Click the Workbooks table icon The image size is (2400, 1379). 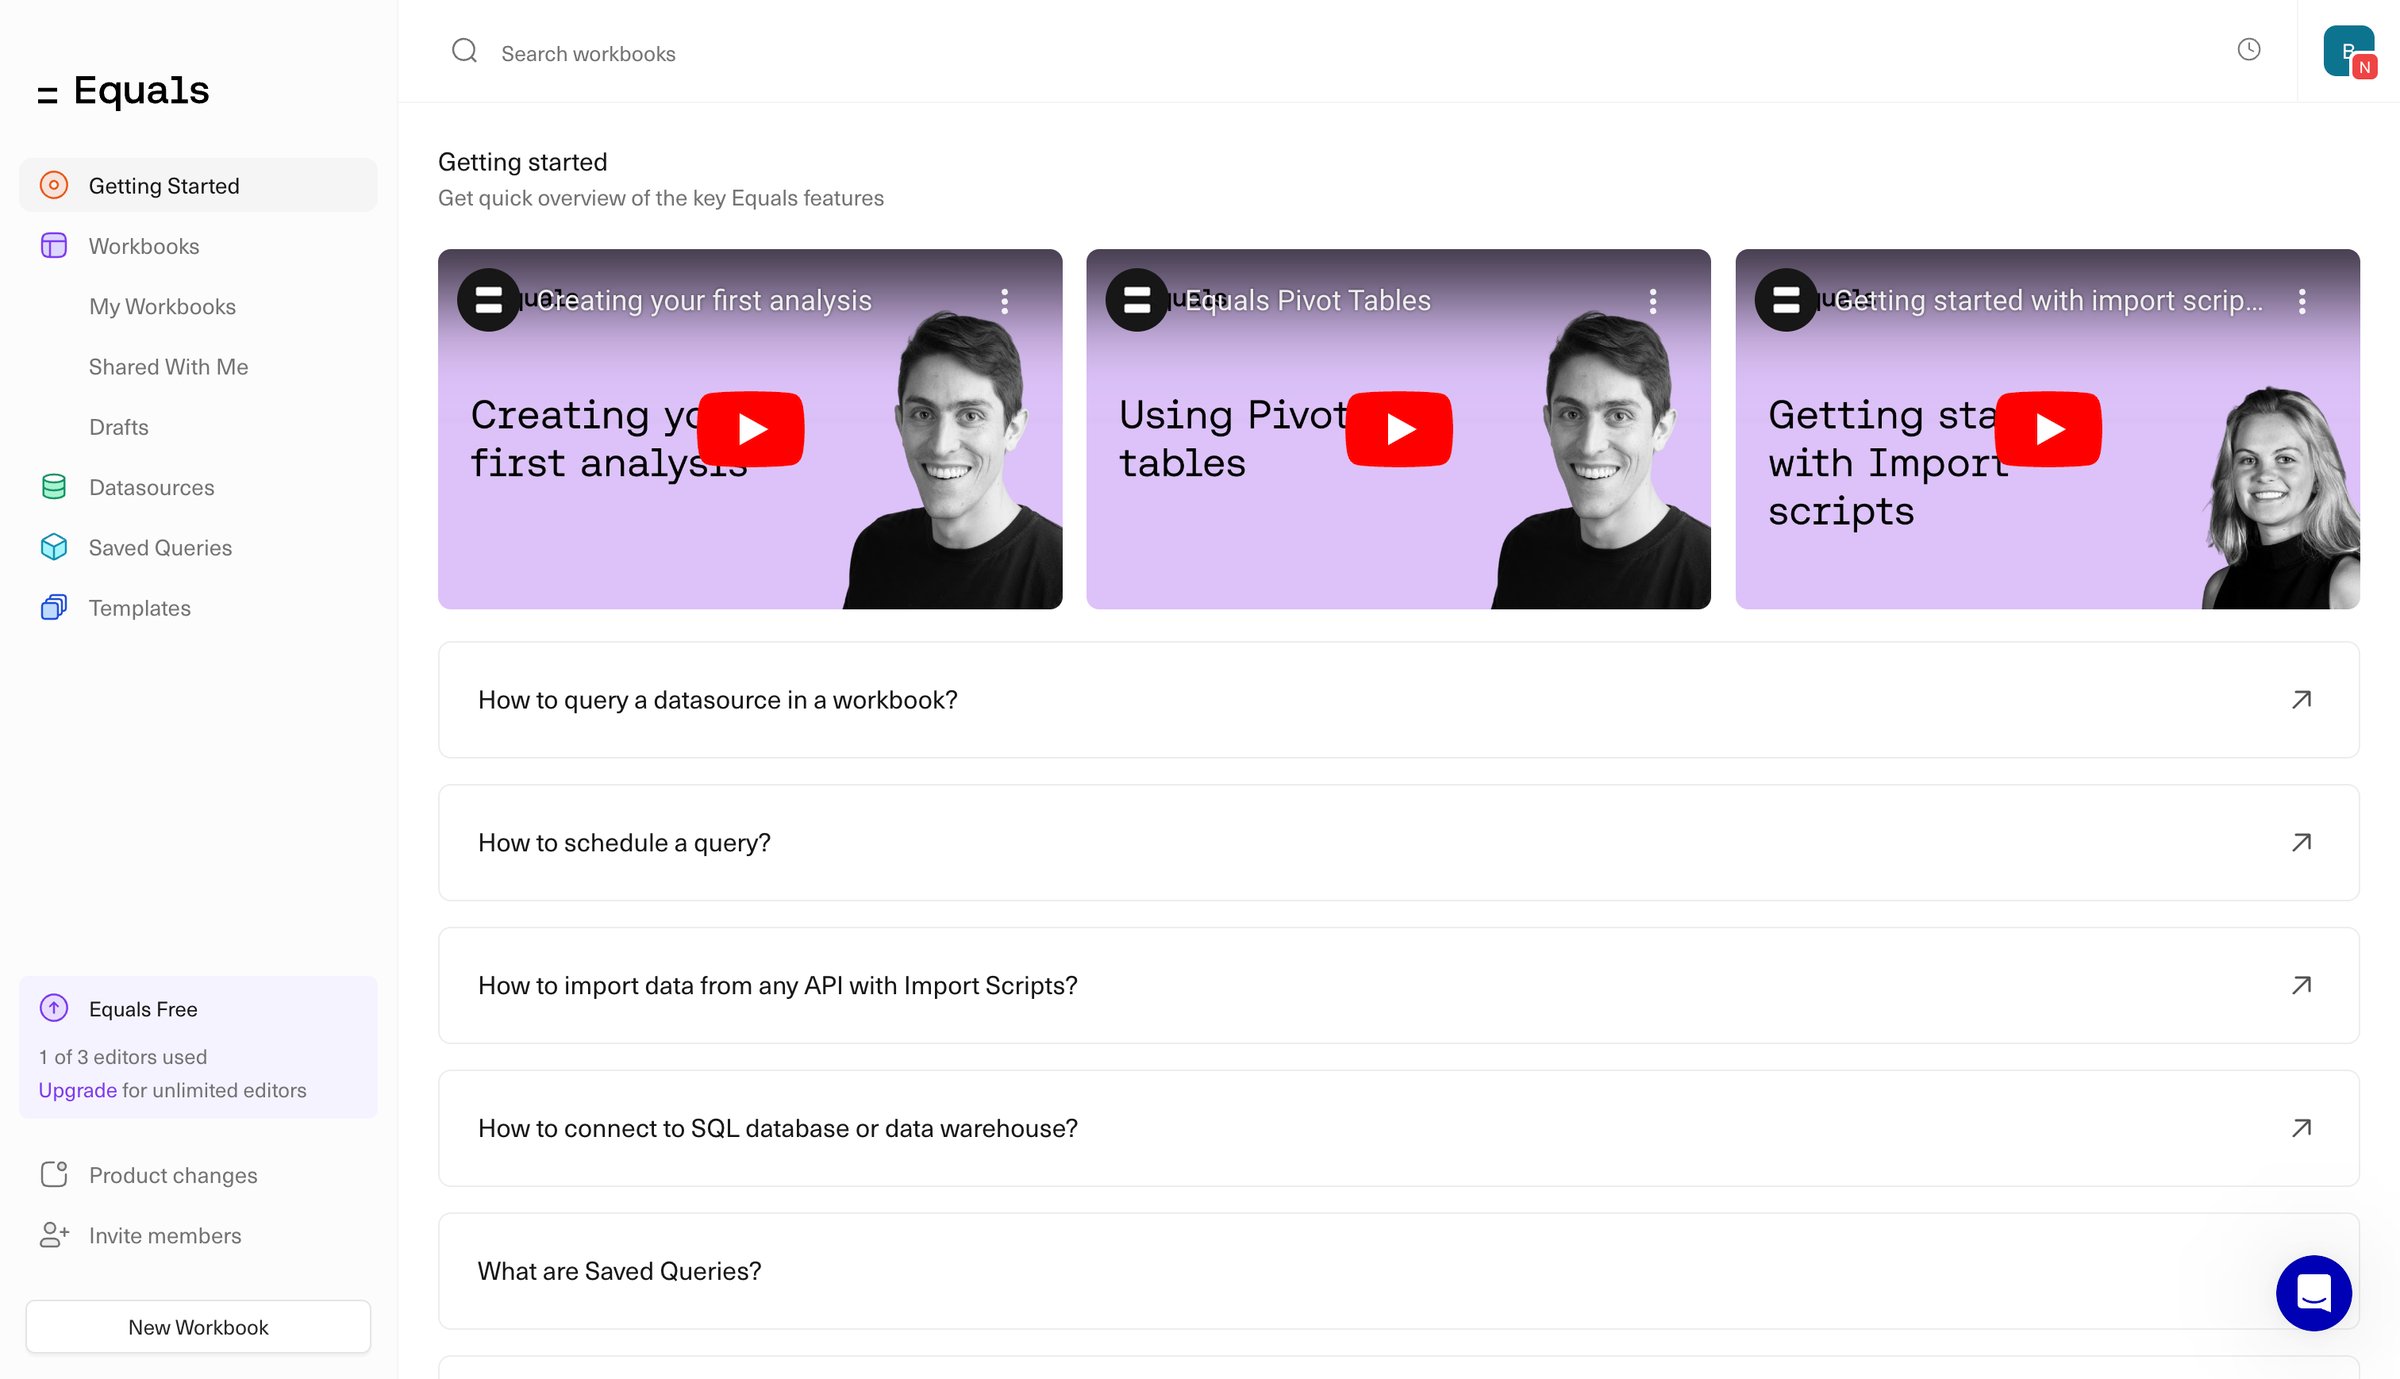point(54,246)
